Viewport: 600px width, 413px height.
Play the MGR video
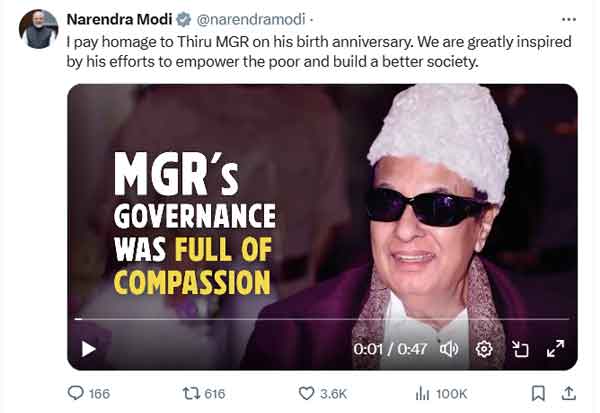88,349
